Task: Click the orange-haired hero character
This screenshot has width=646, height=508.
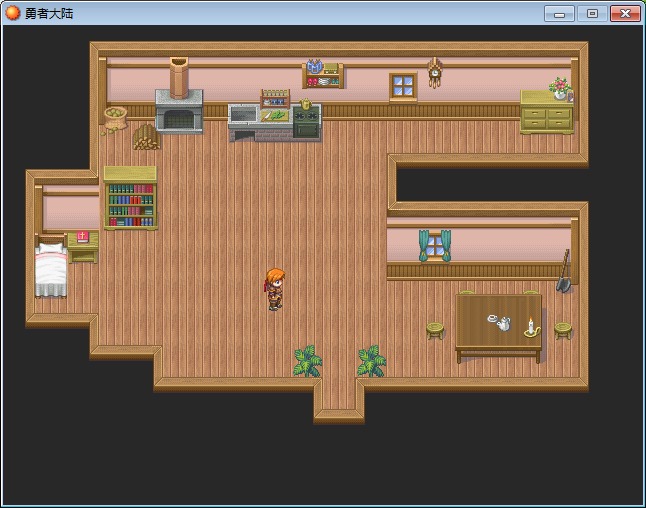Action: point(275,290)
